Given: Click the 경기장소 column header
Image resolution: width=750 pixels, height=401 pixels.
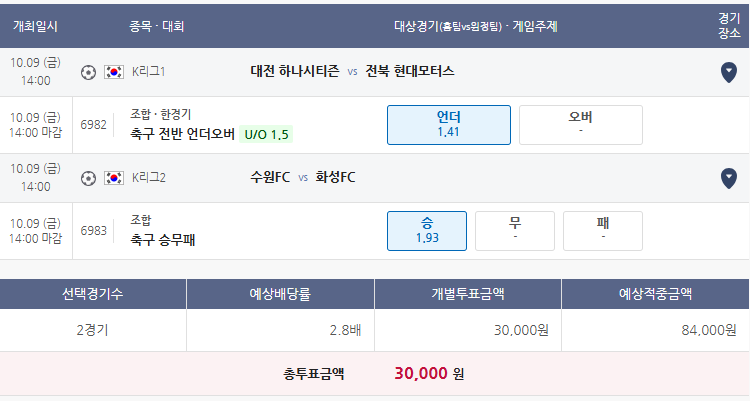Looking at the screenshot, I should pyautogui.click(x=729, y=26).
